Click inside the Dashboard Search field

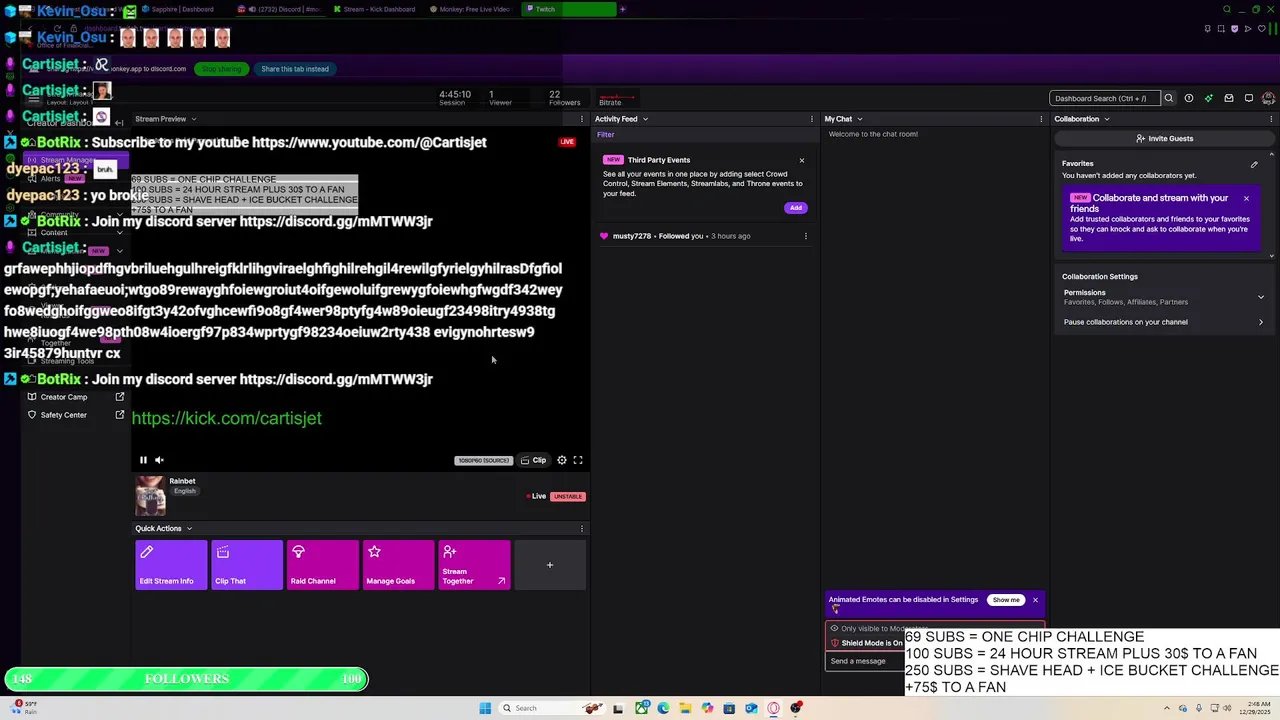[x=1104, y=98]
